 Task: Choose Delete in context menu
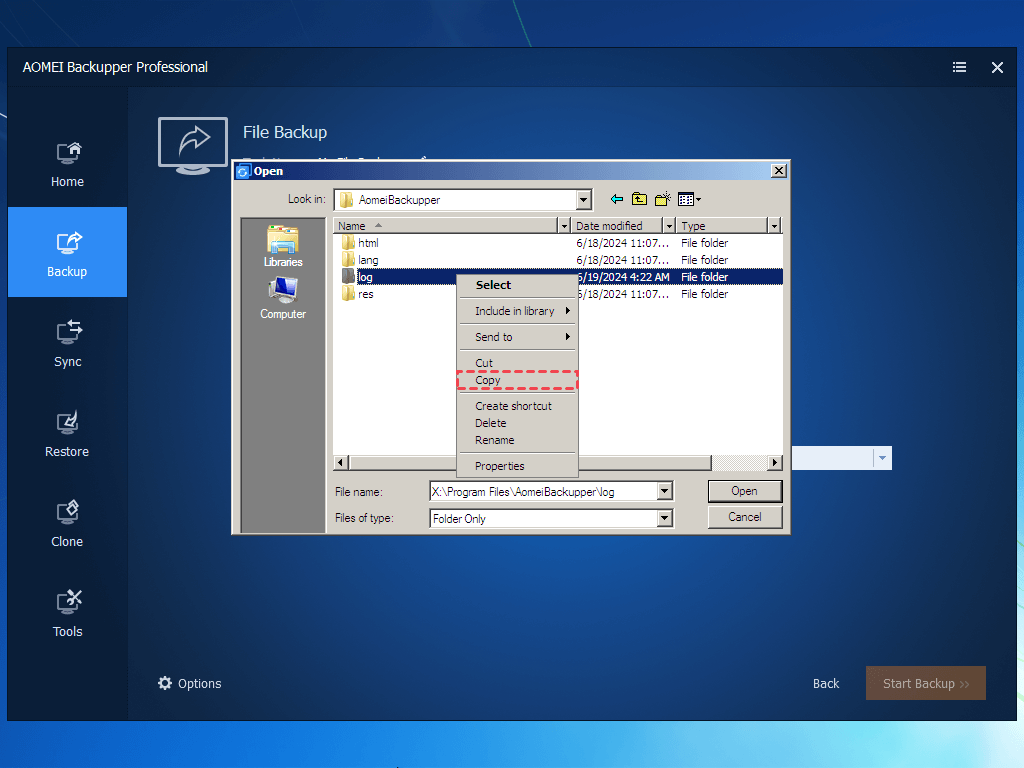tap(517, 423)
